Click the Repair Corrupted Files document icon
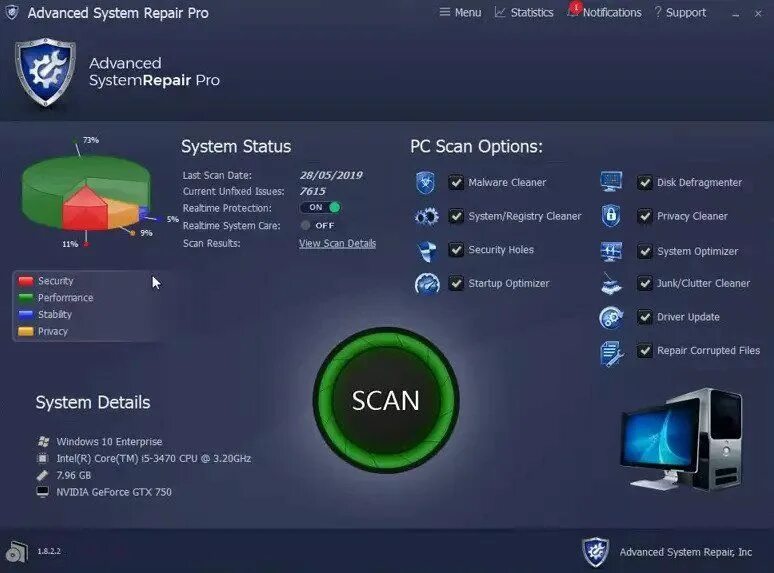 612,353
